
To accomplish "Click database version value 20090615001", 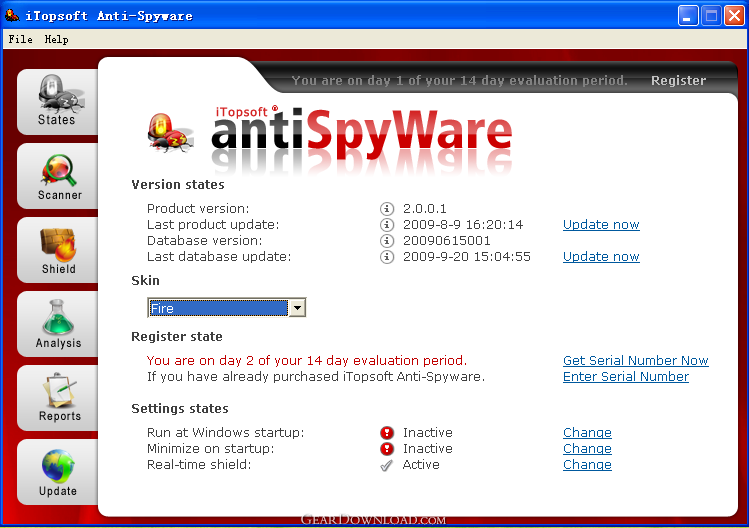I will tap(447, 241).
